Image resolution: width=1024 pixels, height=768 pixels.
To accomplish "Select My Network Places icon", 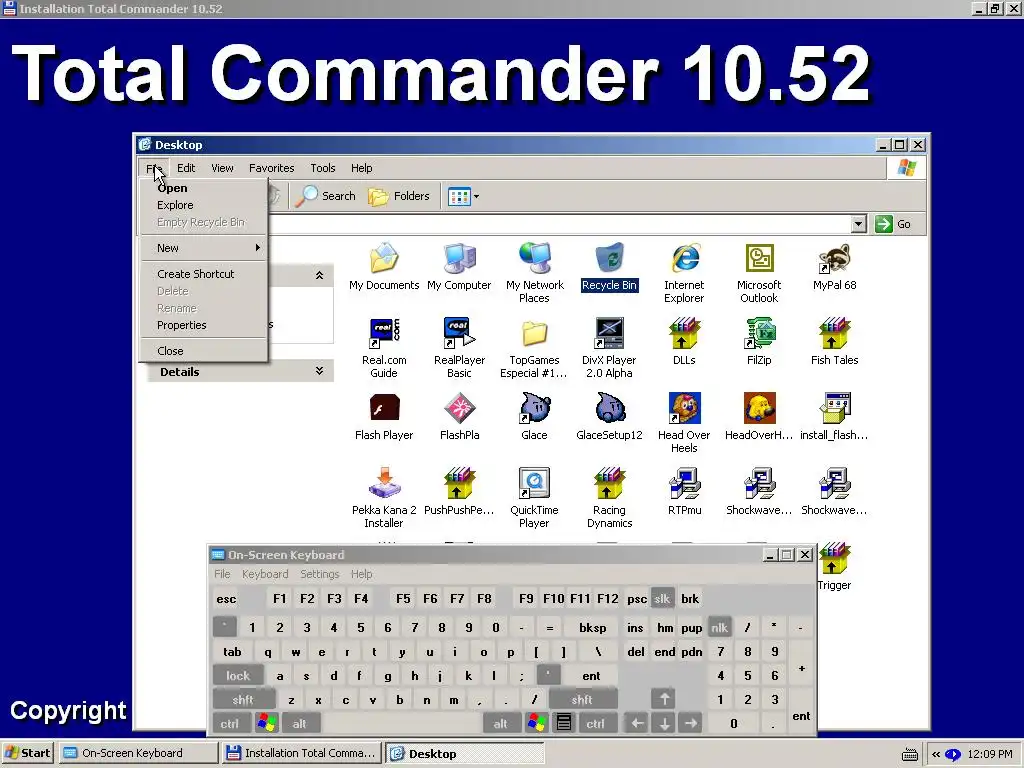I will click(x=534, y=257).
